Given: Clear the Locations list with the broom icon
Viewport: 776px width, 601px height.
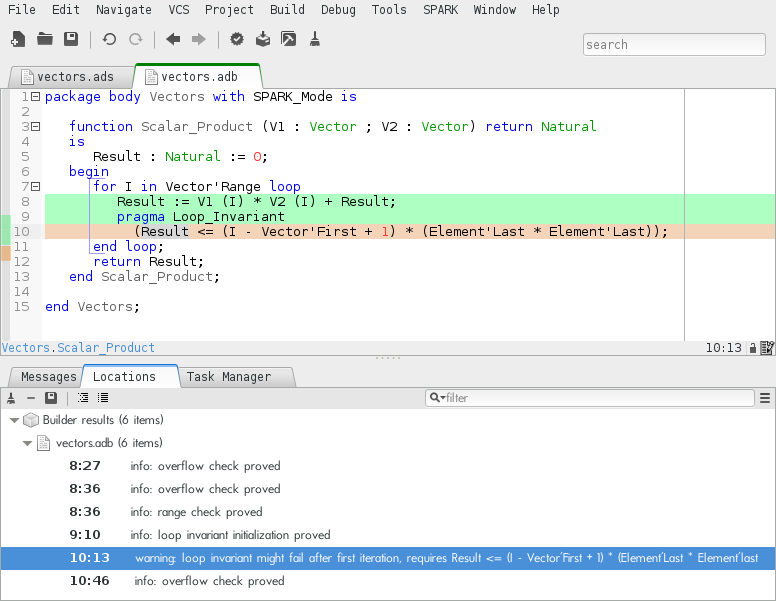Looking at the screenshot, I should (11, 398).
